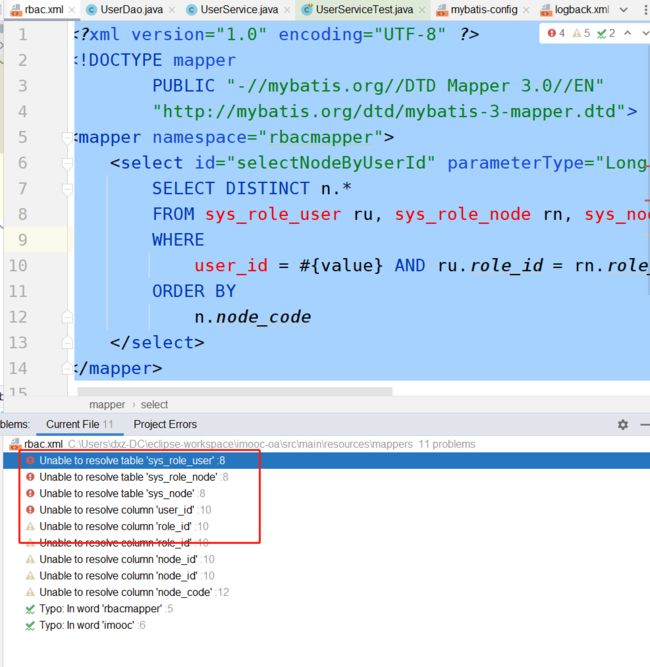This screenshot has width=650, height=667.
Task: Click the green typo count indicator
Action: 606,33
